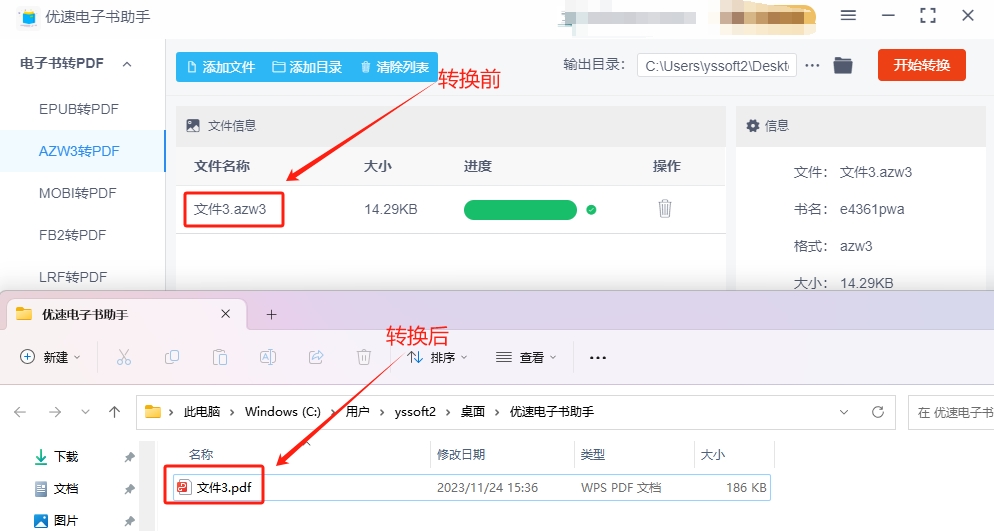Add a new Explorer tab with plus

(271, 314)
